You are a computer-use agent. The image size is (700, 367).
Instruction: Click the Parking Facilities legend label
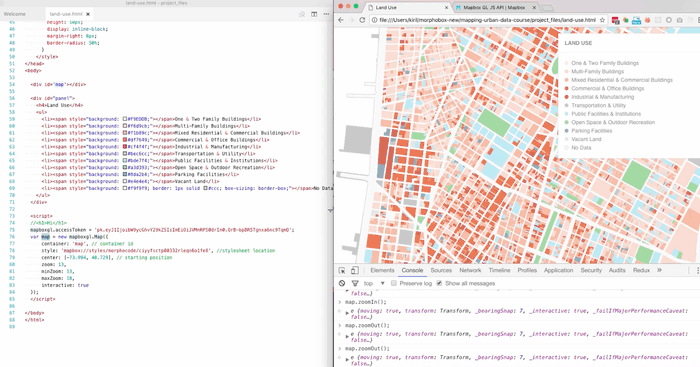[x=592, y=131]
